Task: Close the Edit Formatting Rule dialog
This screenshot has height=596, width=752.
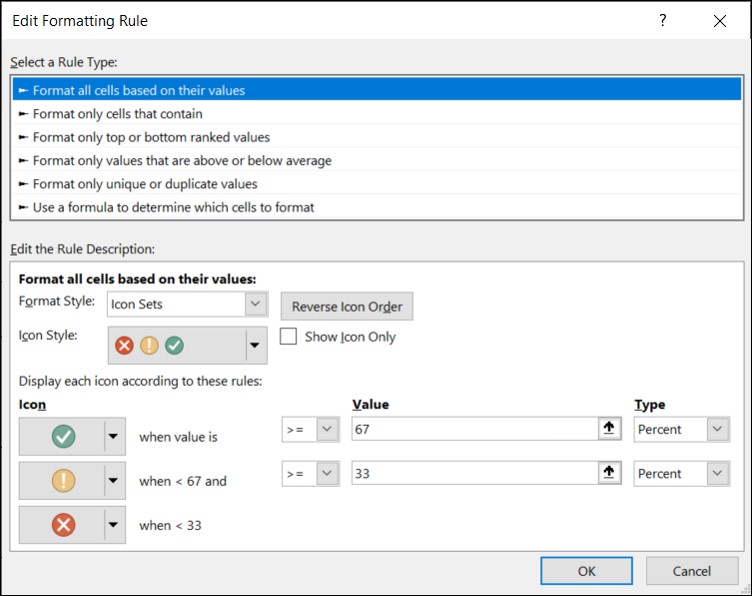Action: coord(720,20)
